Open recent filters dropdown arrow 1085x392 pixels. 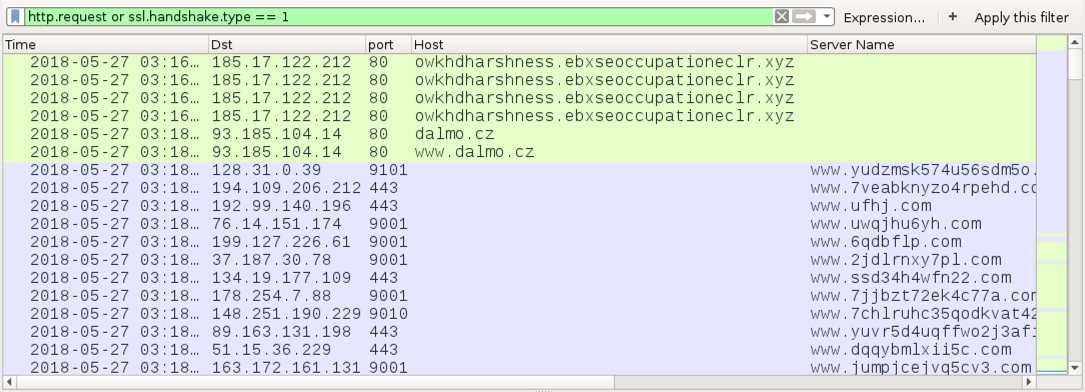[826, 17]
